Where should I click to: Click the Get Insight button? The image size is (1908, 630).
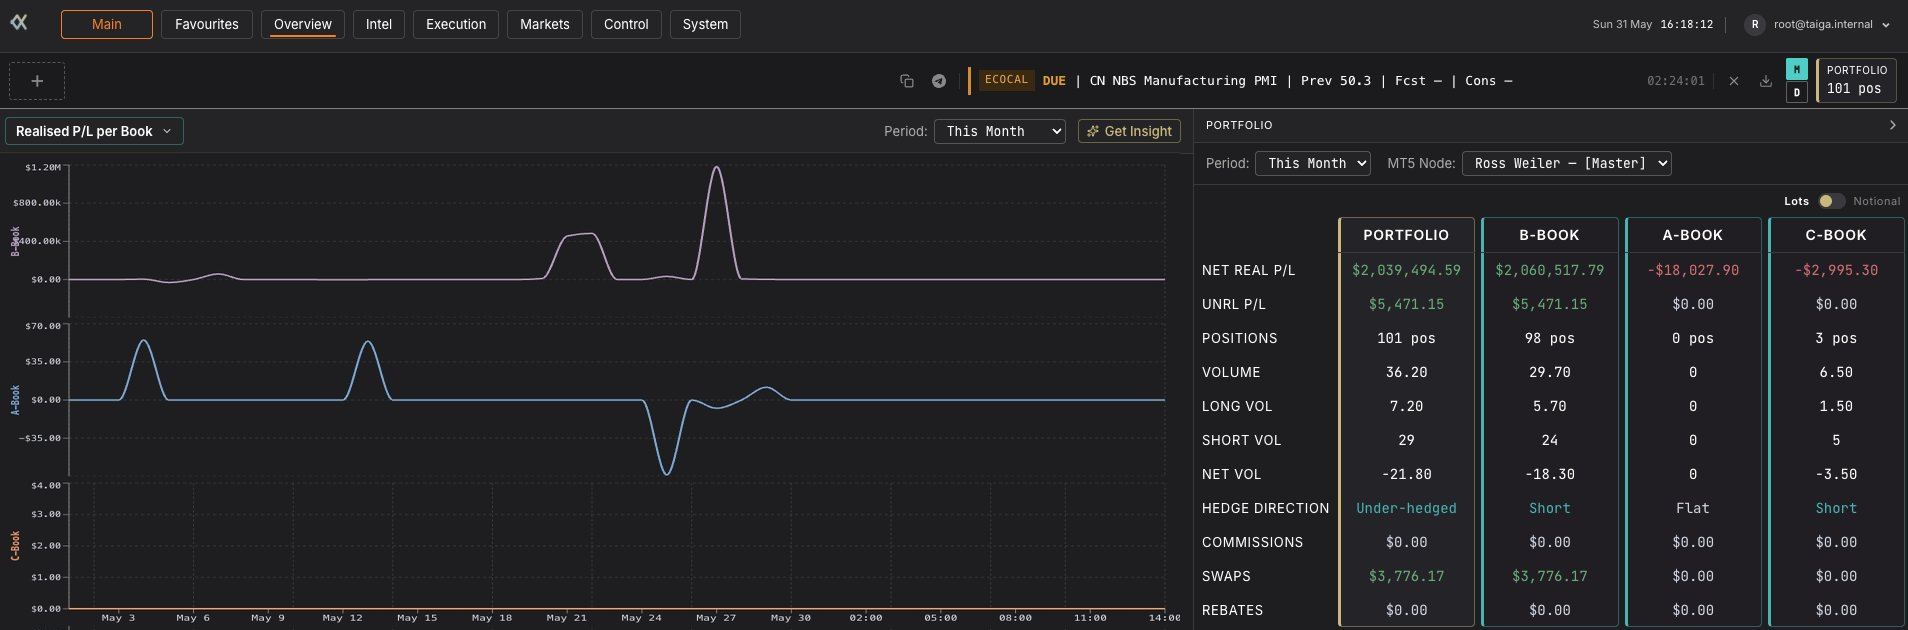(1129, 131)
